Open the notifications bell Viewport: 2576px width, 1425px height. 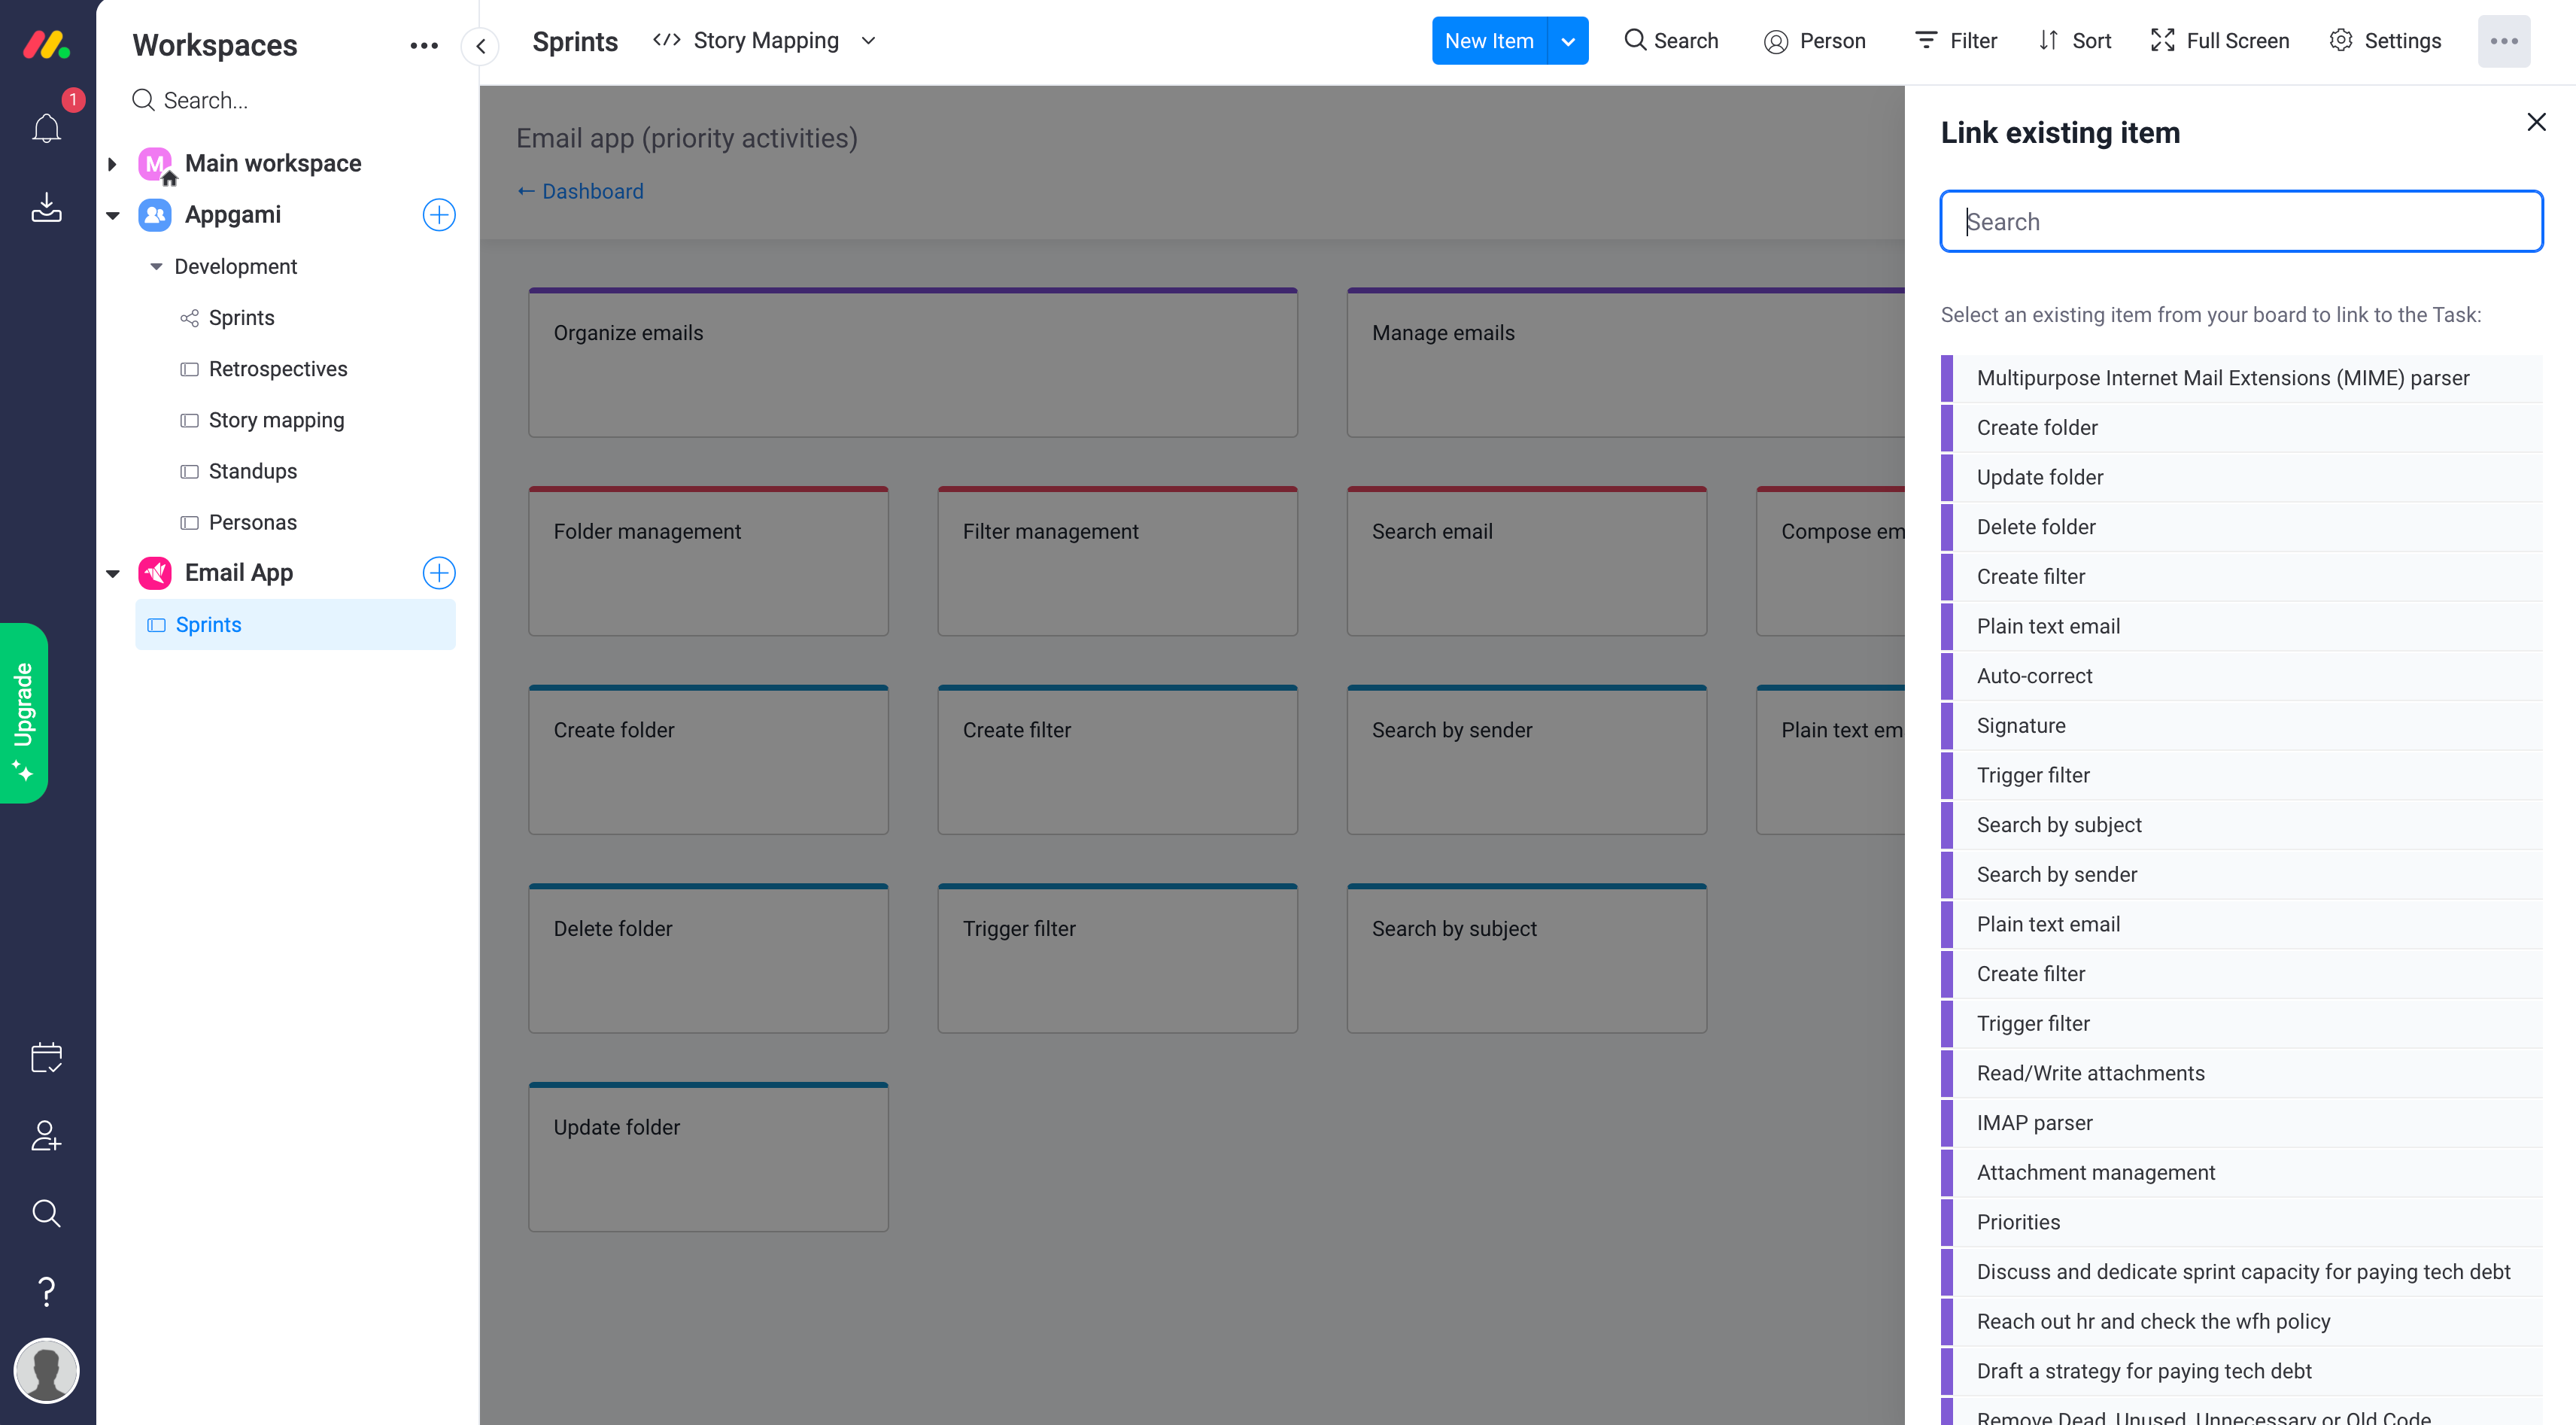pyautogui.click(x=46, y=128)
